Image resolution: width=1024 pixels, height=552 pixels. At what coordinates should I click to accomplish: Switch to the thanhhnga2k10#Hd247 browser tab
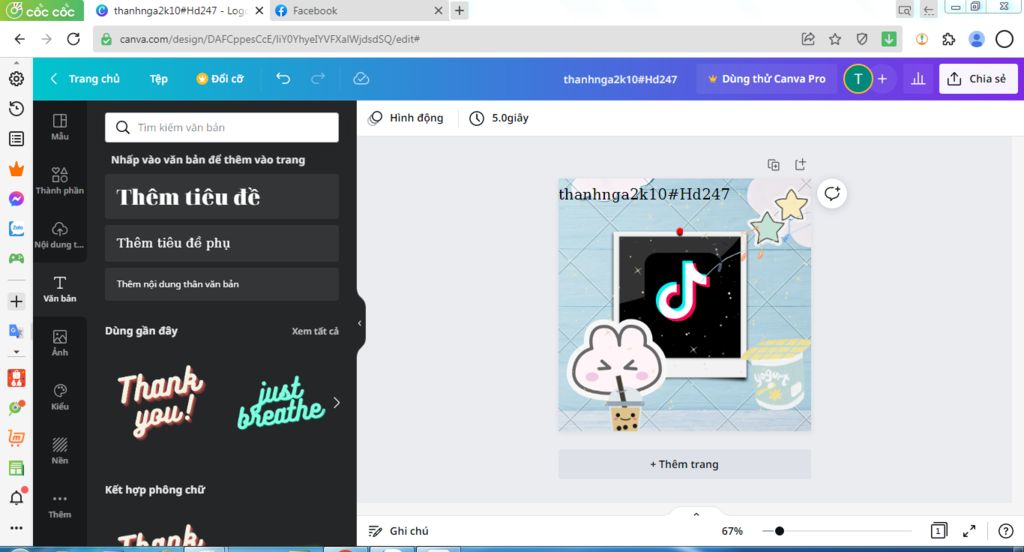[180, 10]
